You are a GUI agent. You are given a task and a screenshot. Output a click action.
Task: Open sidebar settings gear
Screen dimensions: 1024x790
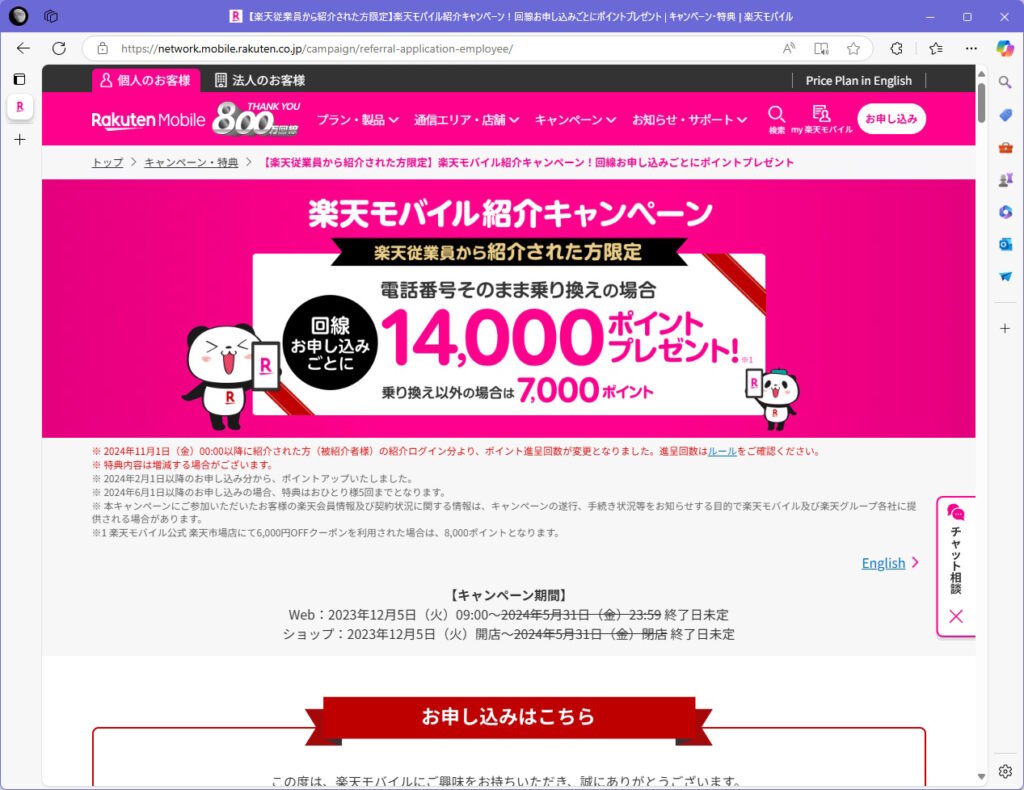pos(1005,771)
